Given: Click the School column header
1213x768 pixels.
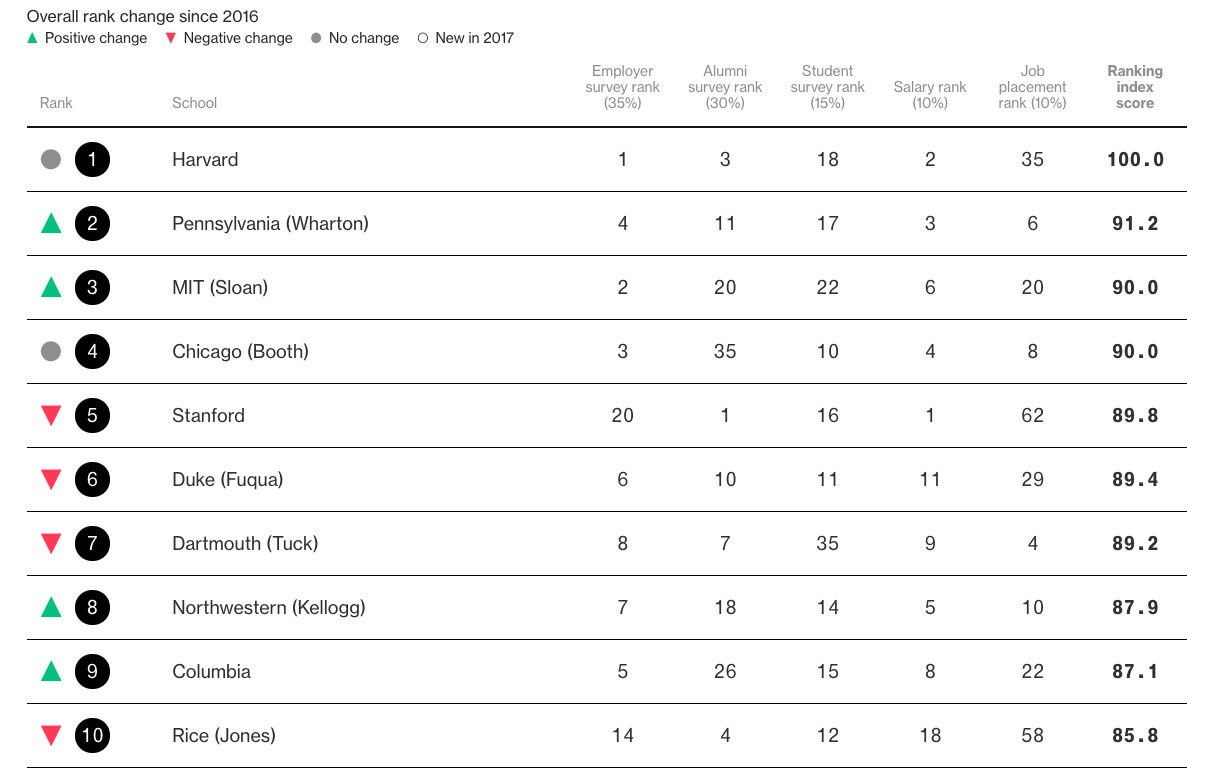Looking at the screenshot, I should click(194, 103).
